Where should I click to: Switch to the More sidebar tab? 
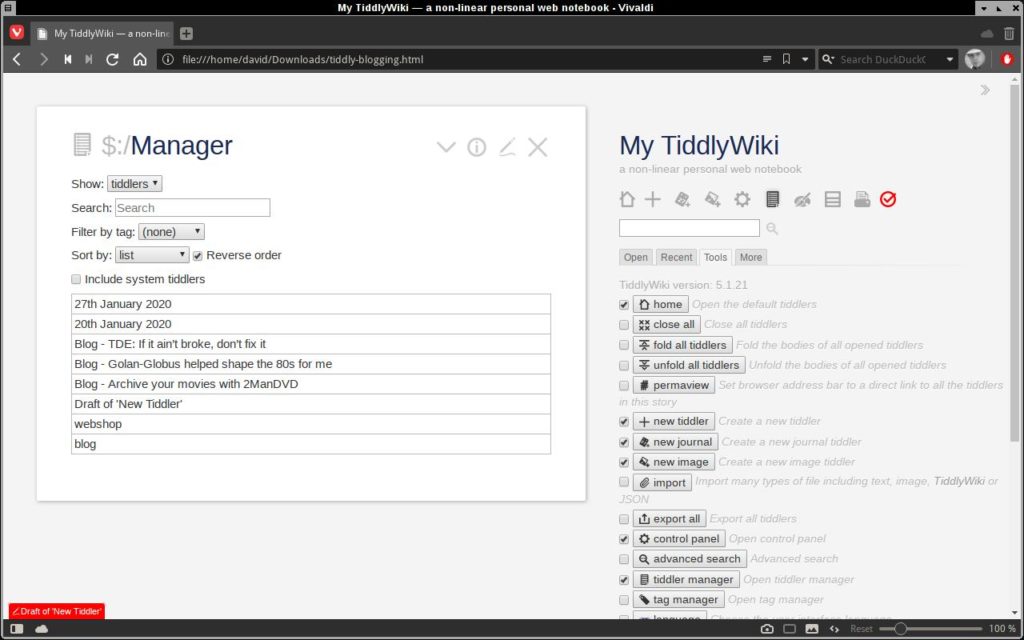coord(750,257)
